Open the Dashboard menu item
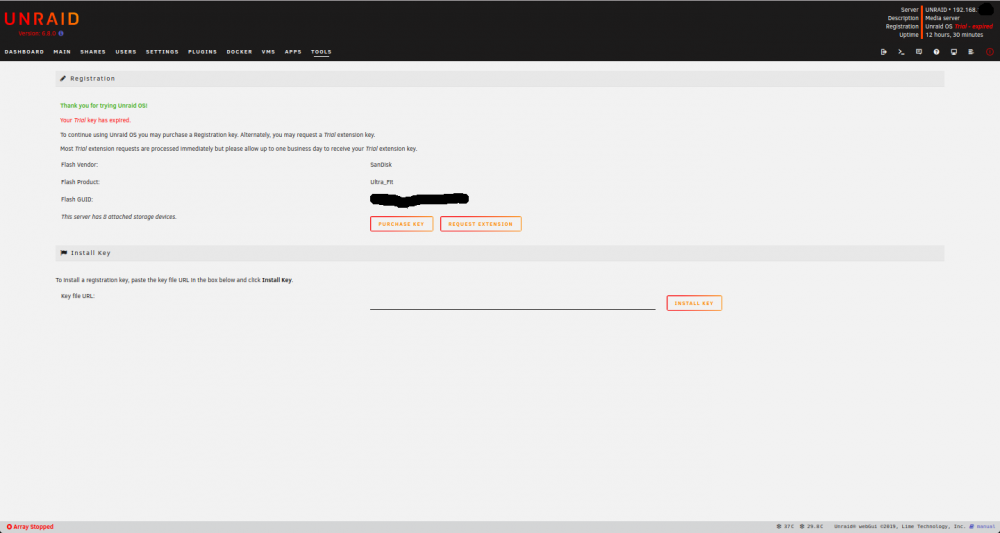 (24, 52)
